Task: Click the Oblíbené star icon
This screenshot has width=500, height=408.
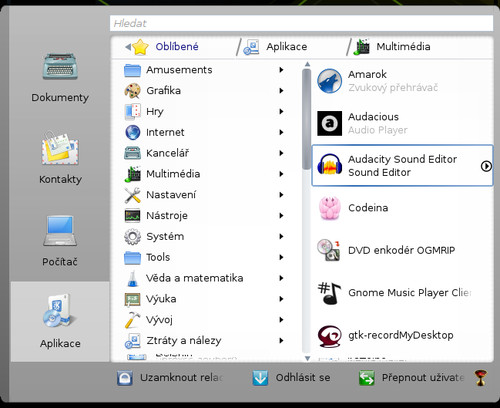Action: click(x=140, y=47)
